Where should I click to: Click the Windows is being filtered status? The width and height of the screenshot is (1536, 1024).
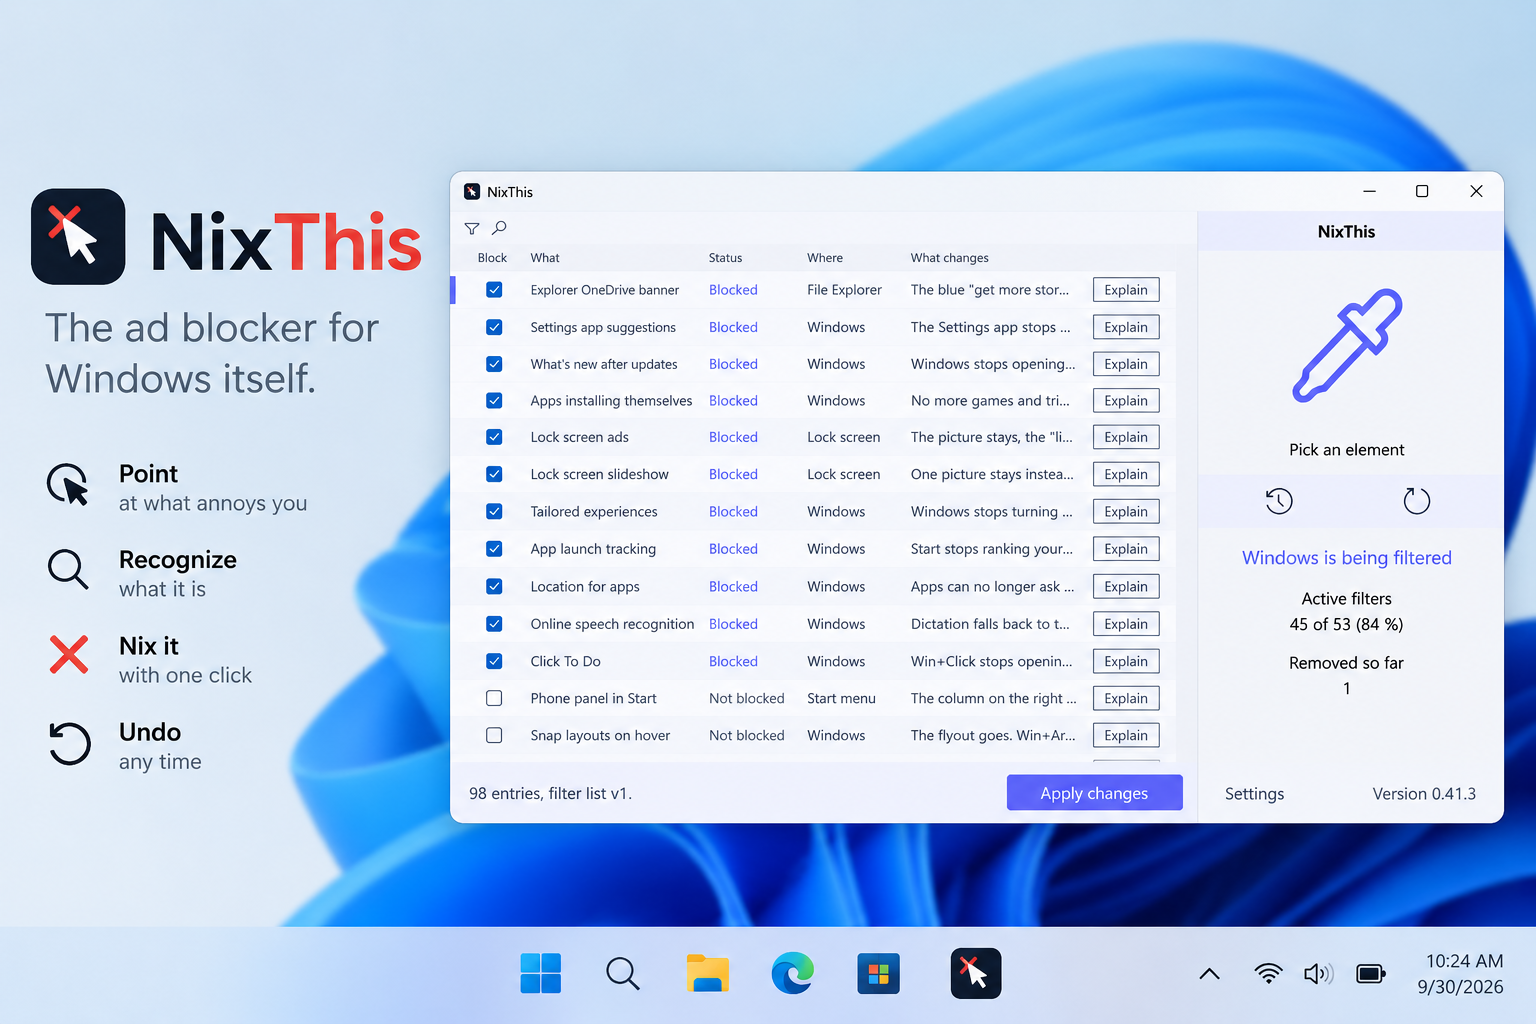[1346, 558]
